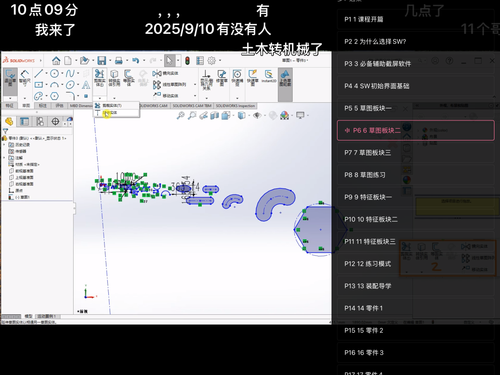This screenshot has width=500, height=375.
Task: Click Edit Appearance color ball icon
Action: pos(284,115)
